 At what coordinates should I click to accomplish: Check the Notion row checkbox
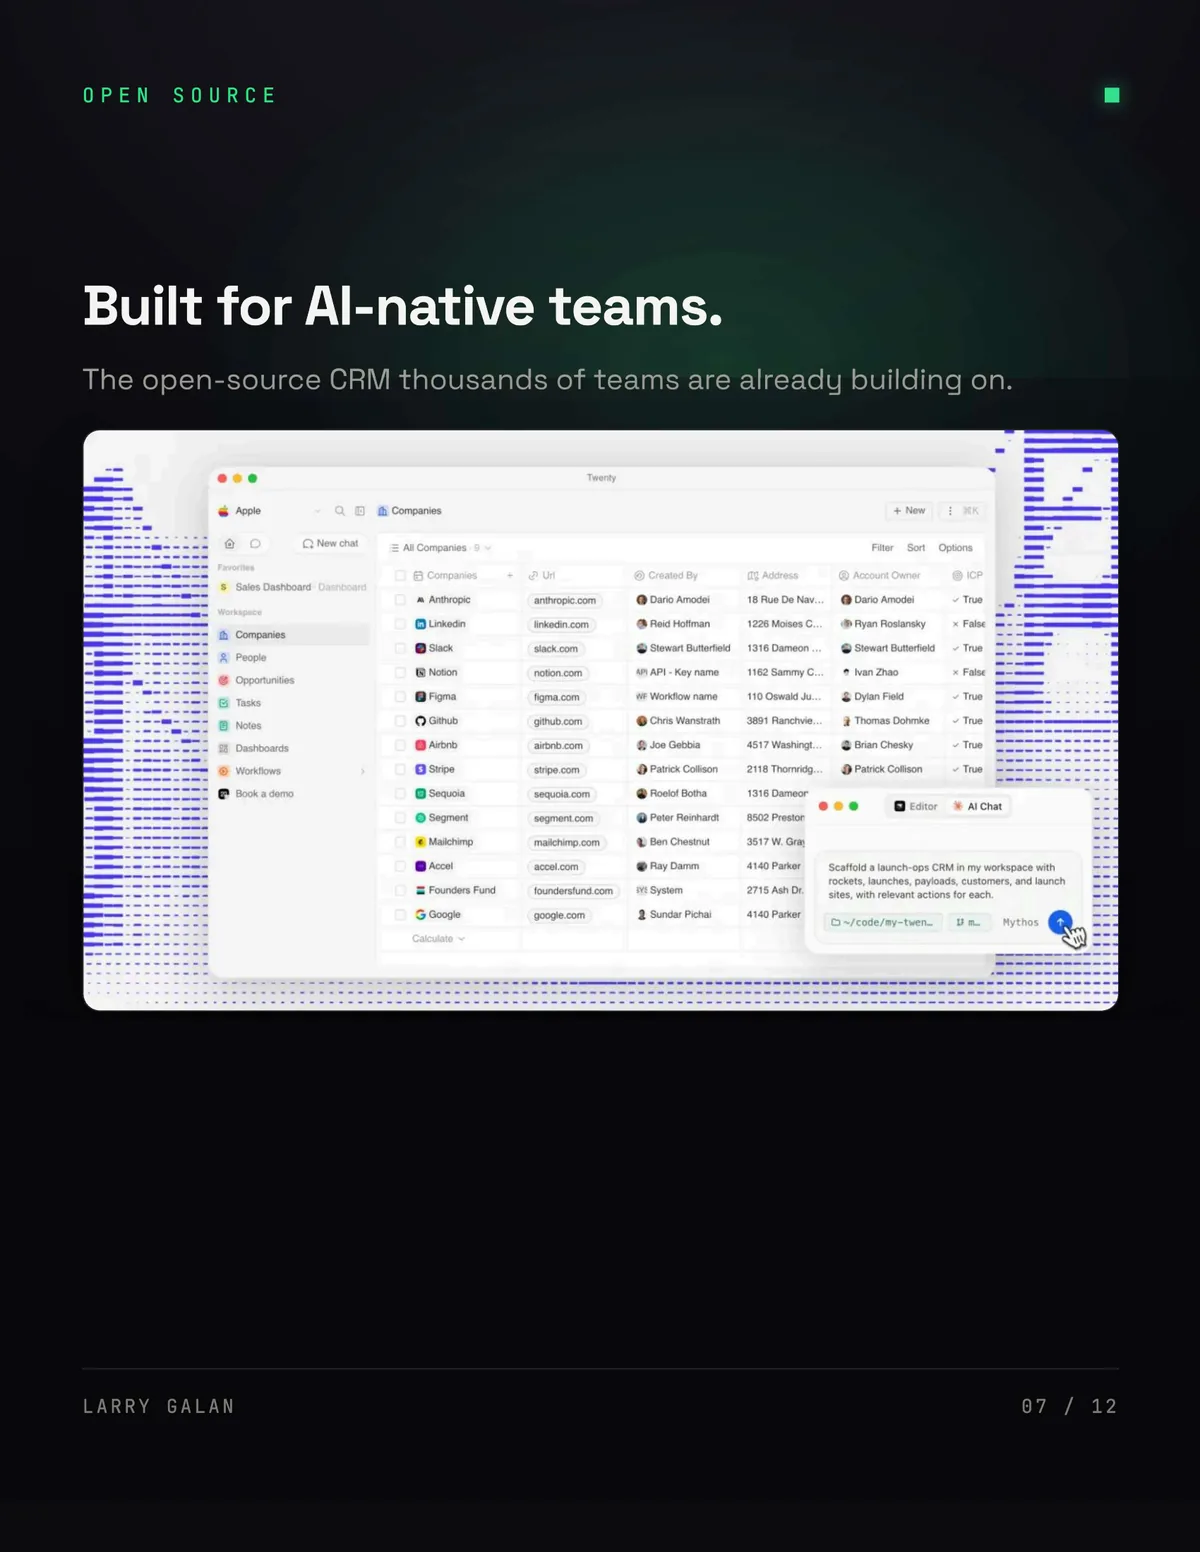pos(400,673)
